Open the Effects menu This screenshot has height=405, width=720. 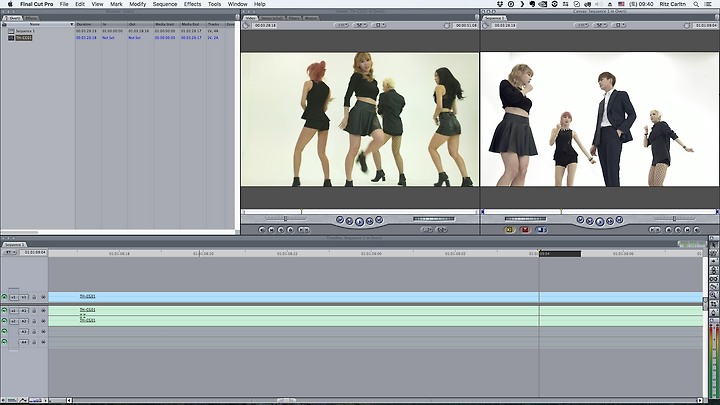pyautogui.click(x=192, y=4)
